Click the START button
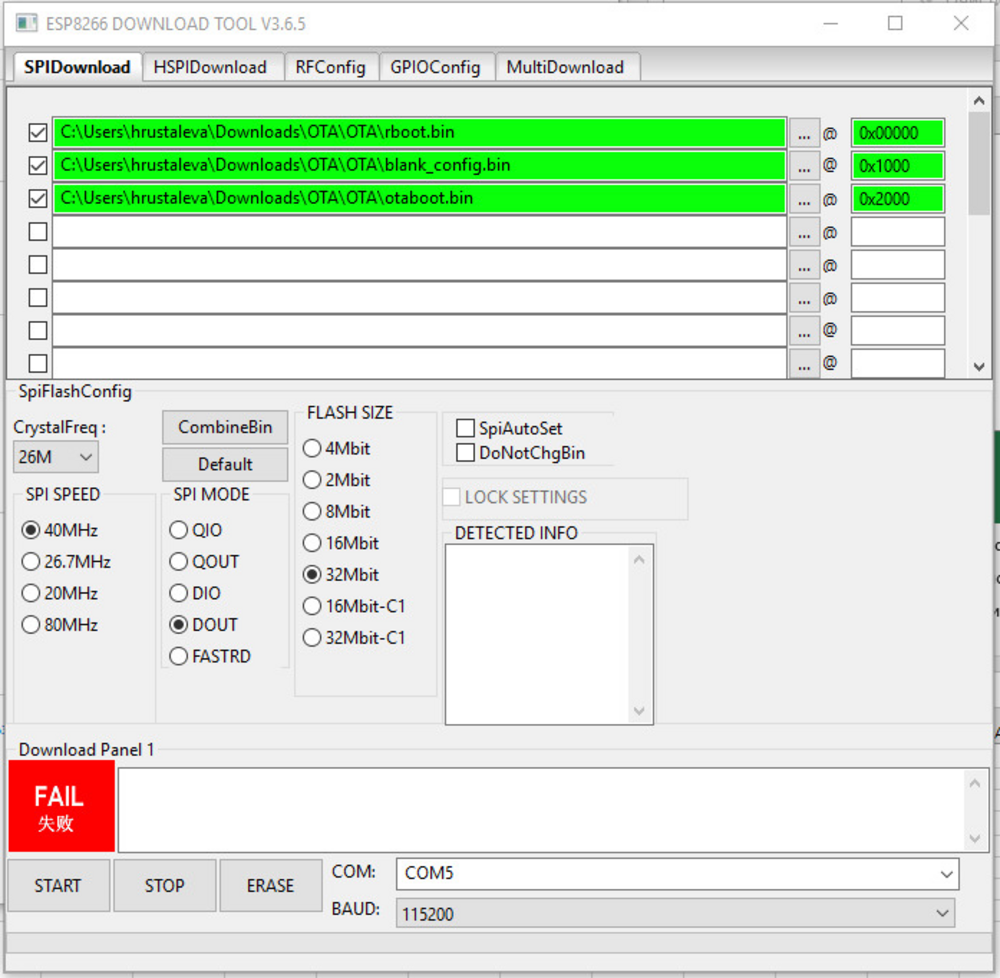The height and width of the screenshot is (978, 1000). (x=58, y=886)
